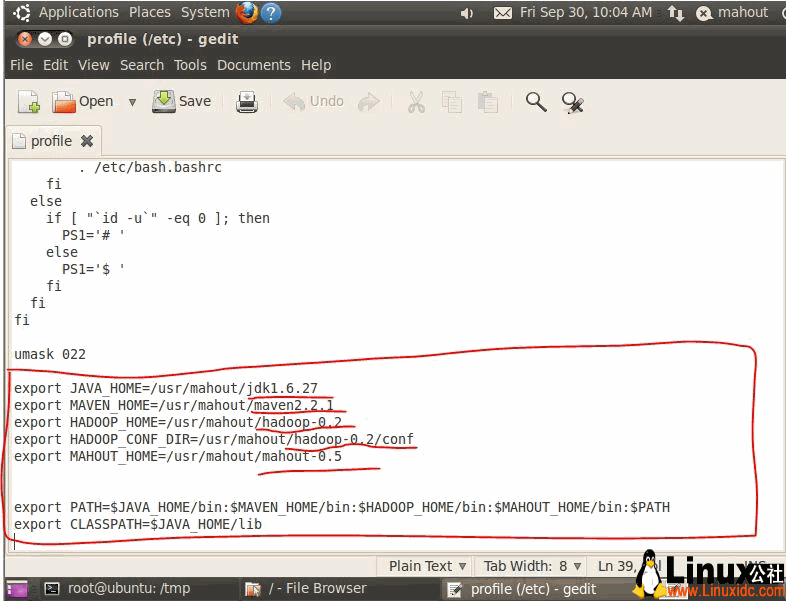Close the profile tab
The width and height of the screenshot is (786, 601).
pos(87,141)
